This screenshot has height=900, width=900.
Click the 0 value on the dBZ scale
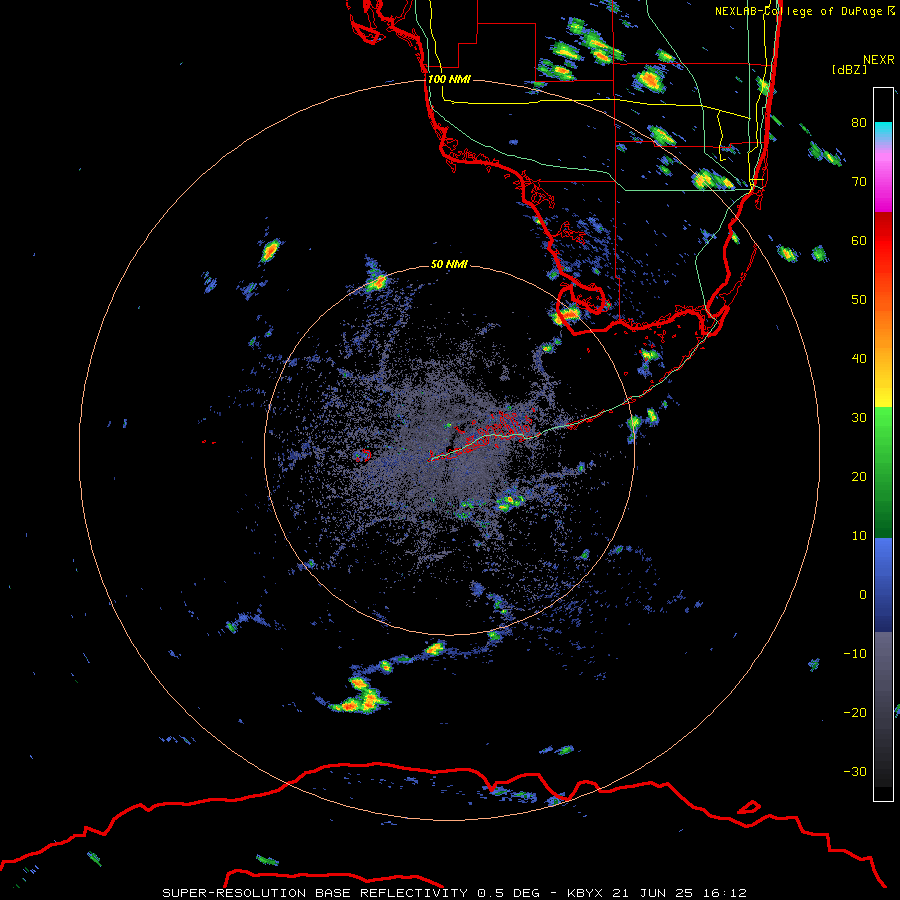pos(863,595)
